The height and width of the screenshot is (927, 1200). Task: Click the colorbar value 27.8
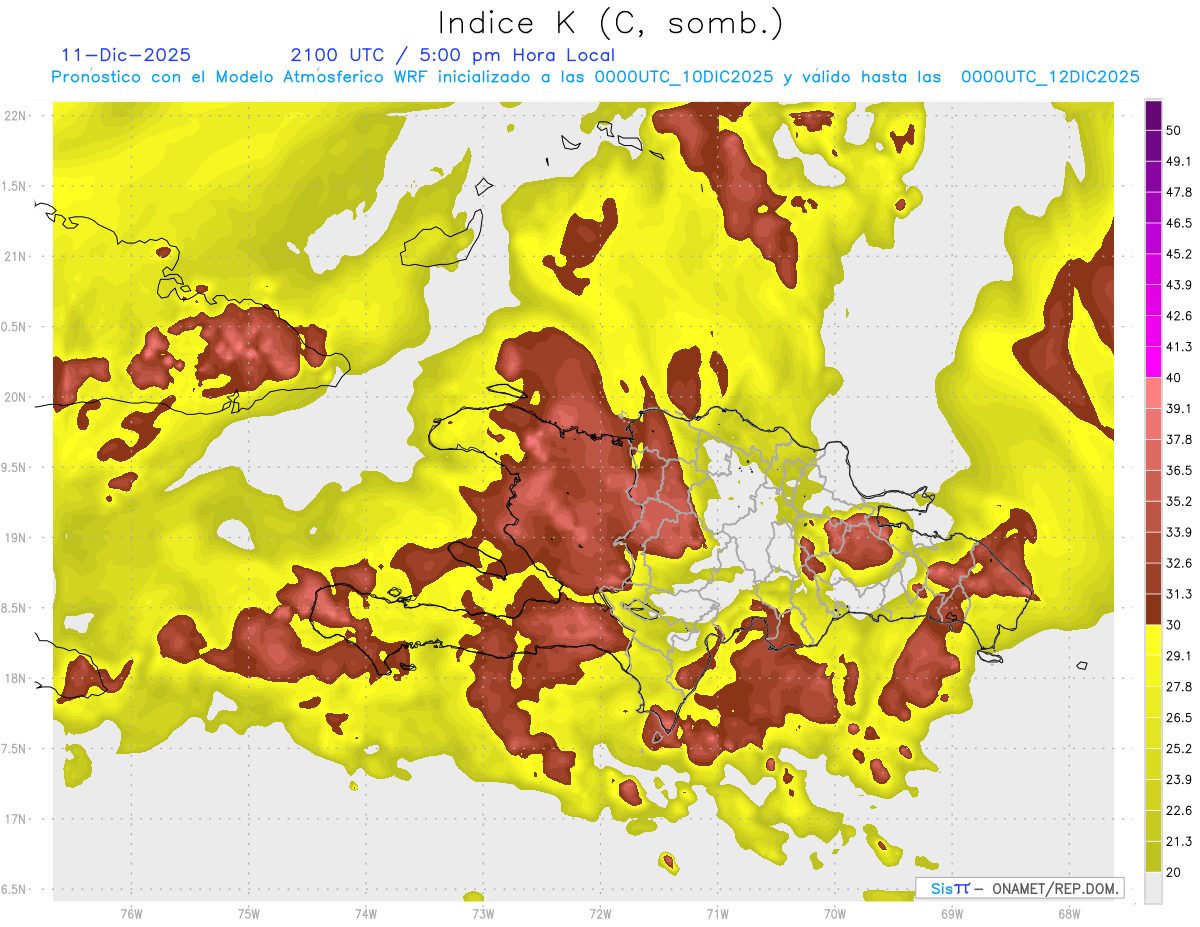coord(1179,687)
